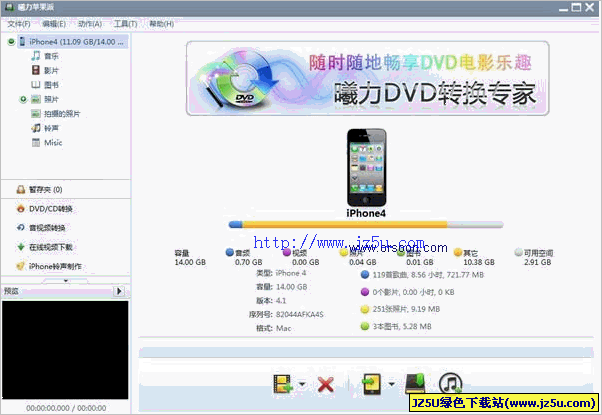
Task: Expand the 照片 photos tree node
Action: 23,99
